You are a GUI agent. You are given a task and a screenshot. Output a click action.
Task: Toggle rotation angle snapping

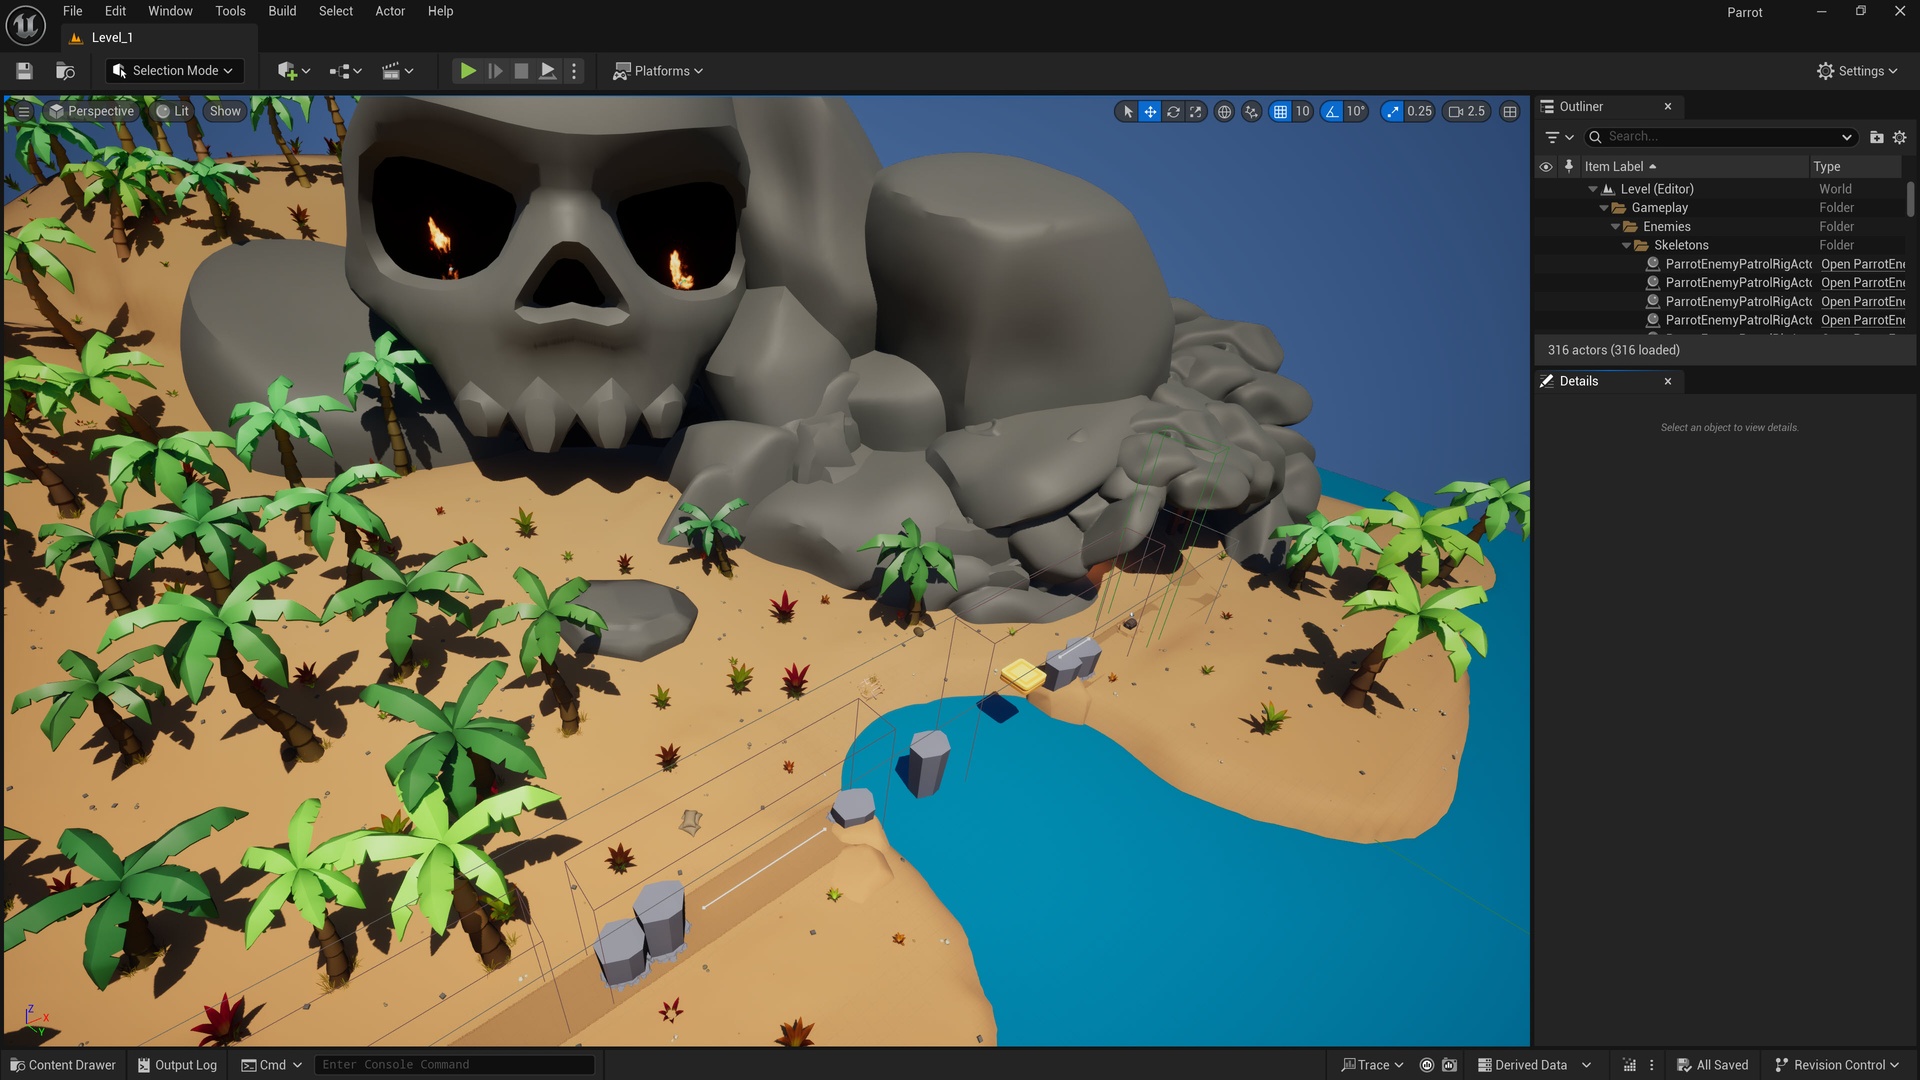[1332, 112]
